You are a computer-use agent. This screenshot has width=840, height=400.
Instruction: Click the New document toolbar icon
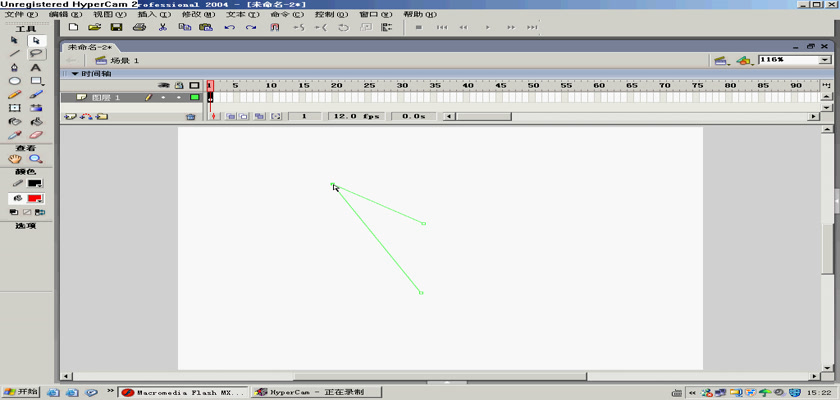(73, 27)
